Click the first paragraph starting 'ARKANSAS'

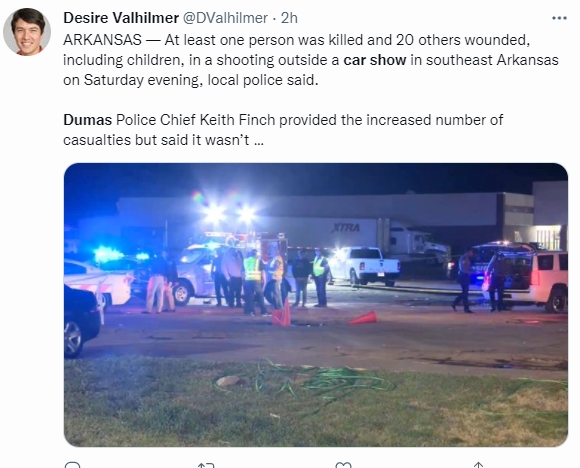[x=311, y=60]
